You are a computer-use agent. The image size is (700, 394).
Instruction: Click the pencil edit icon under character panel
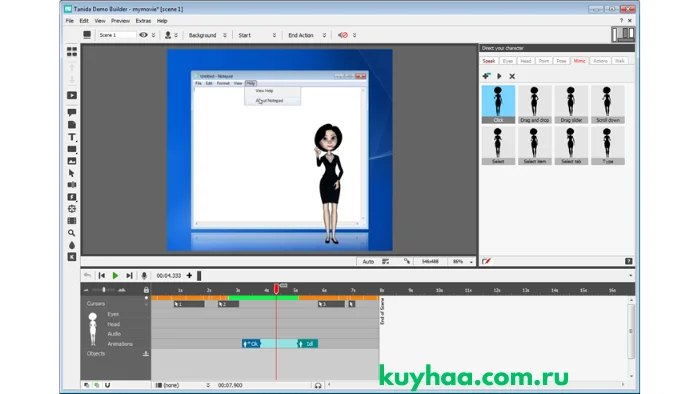click(486, 261)
